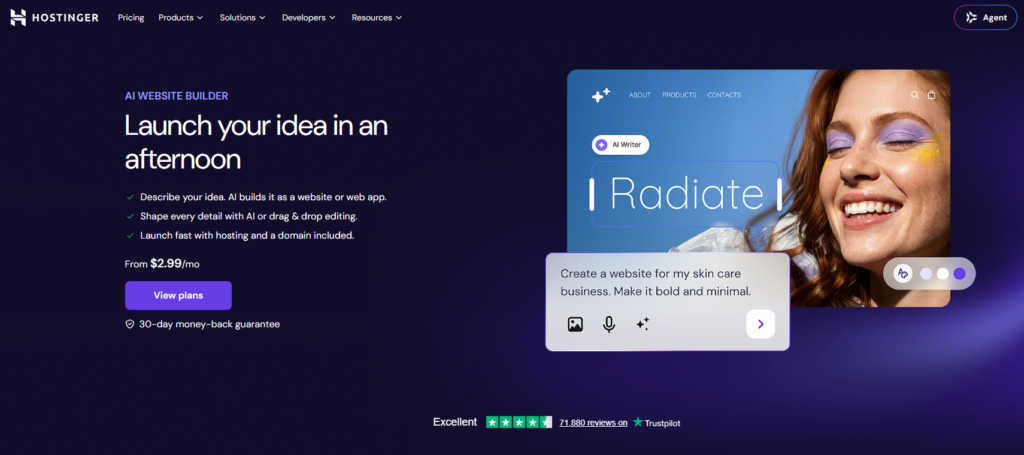Expand the Solutions dropdown menu
This screenshot has height=455, width=1024.
[242, 18]
